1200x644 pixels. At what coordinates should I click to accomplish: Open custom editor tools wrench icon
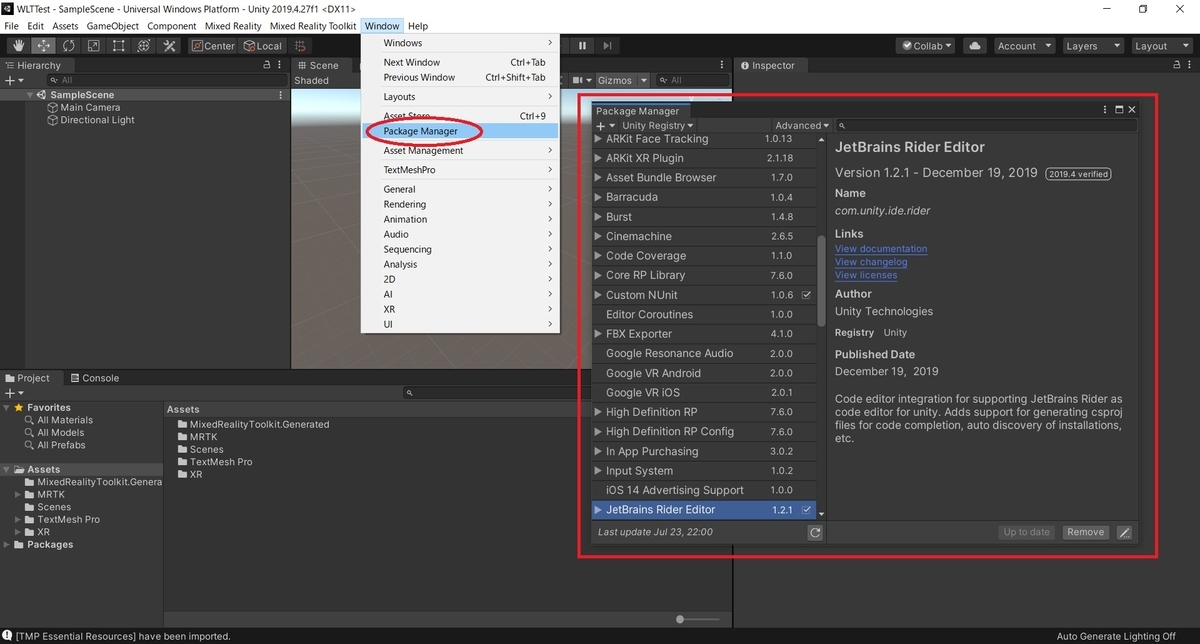point(169,46)
